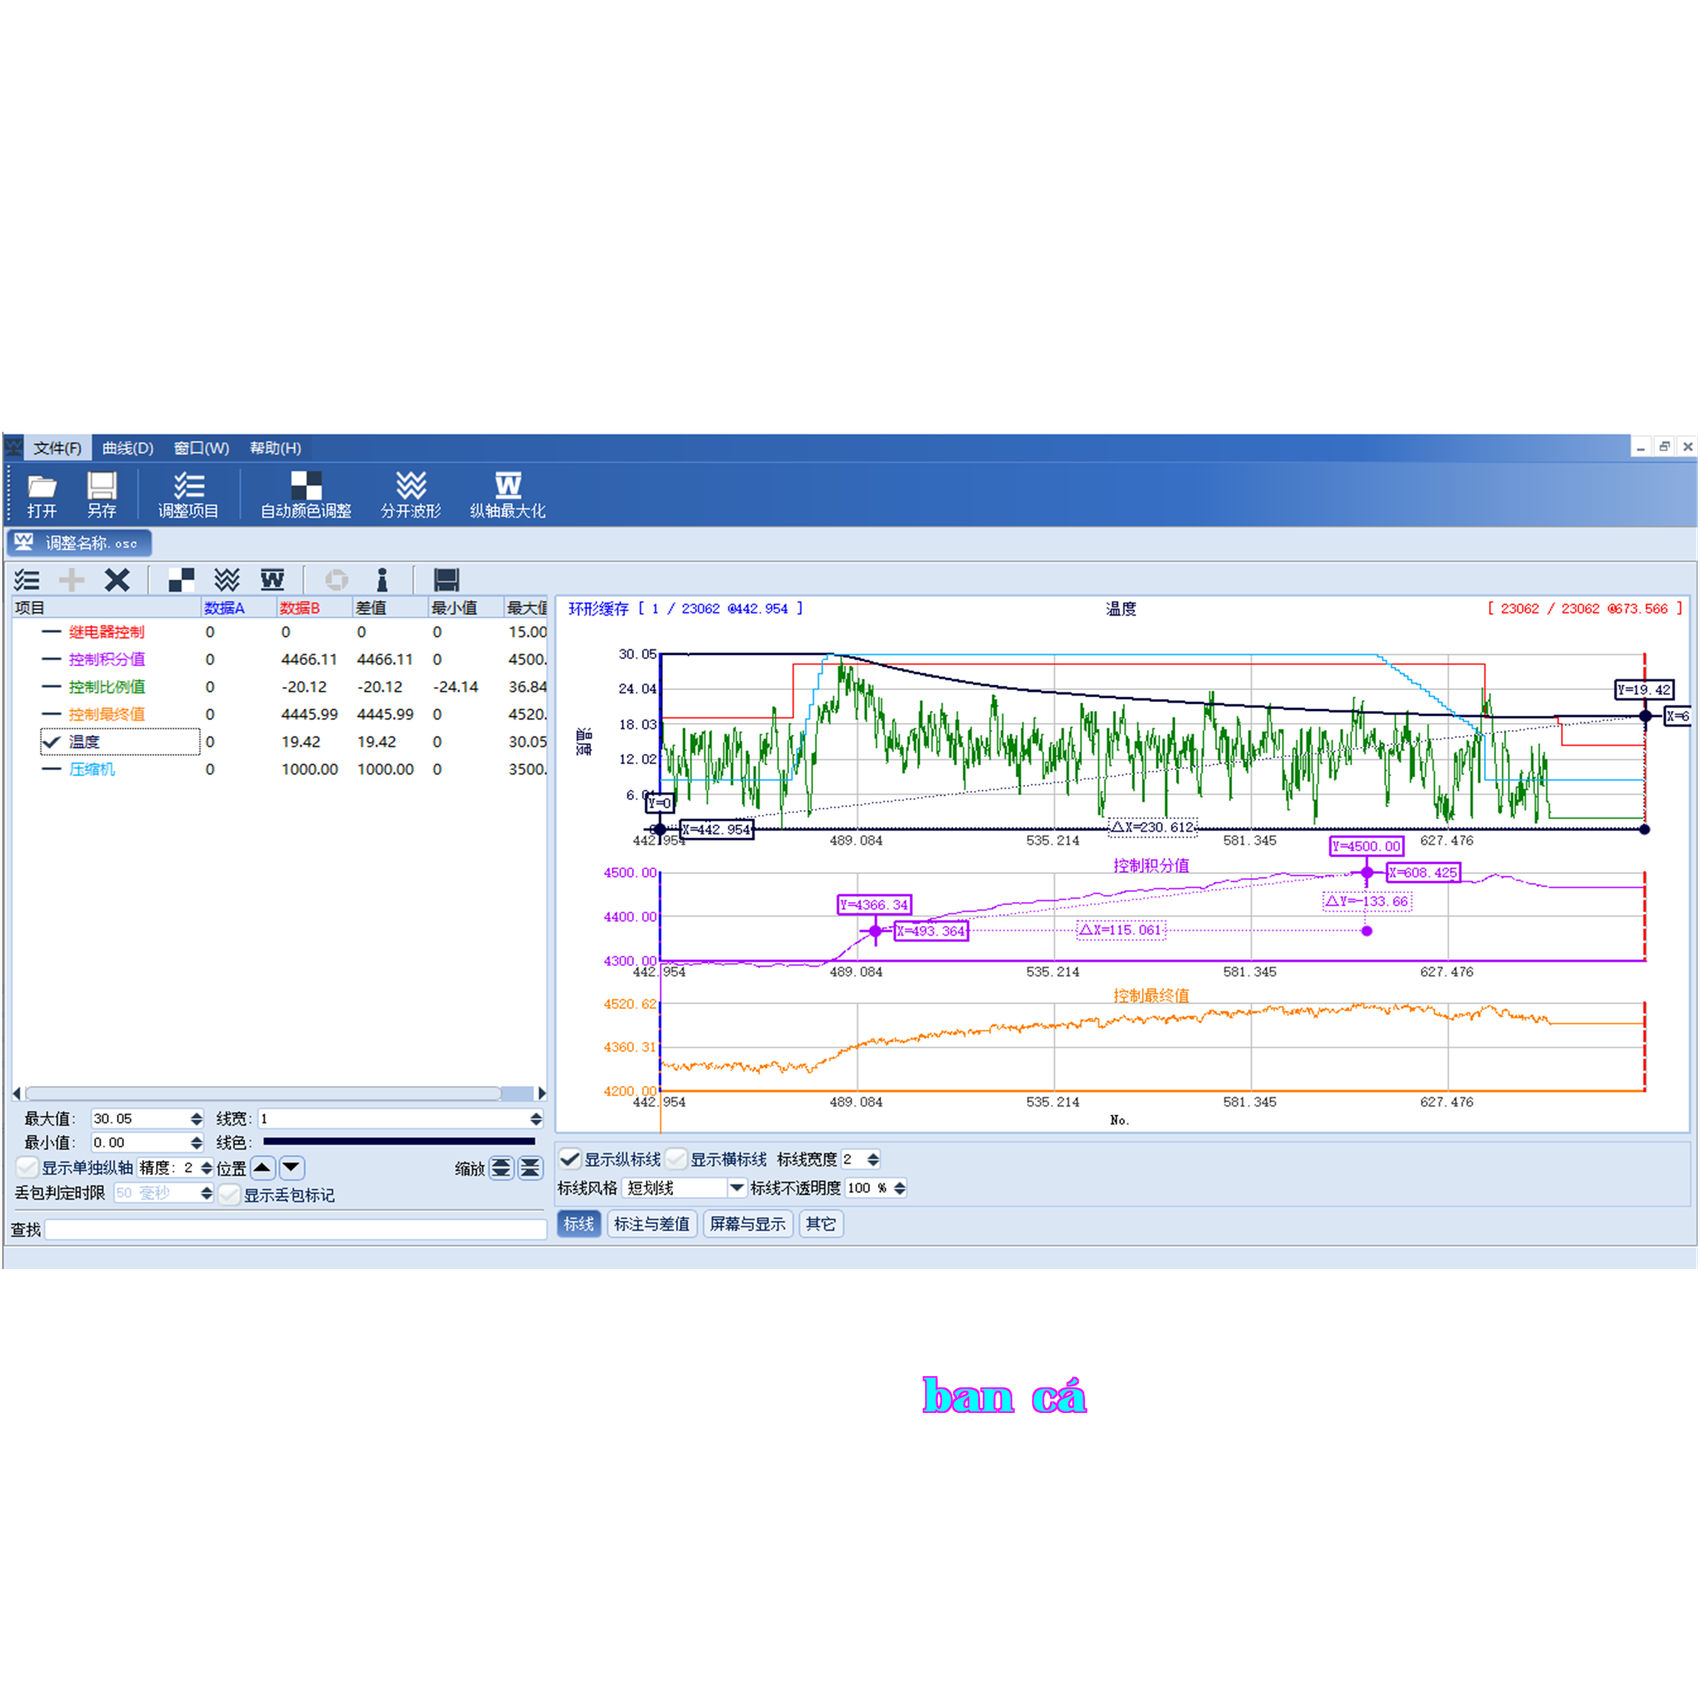Click the first 缩放 zoom expand icon
This screenshot has width=1700, height=1700.
[501, 1168]
